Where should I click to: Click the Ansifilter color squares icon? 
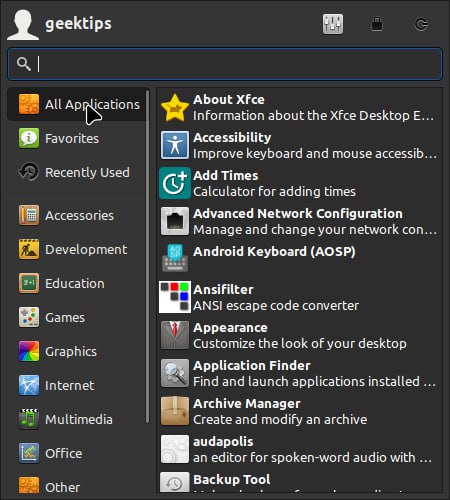coord(175,297)
